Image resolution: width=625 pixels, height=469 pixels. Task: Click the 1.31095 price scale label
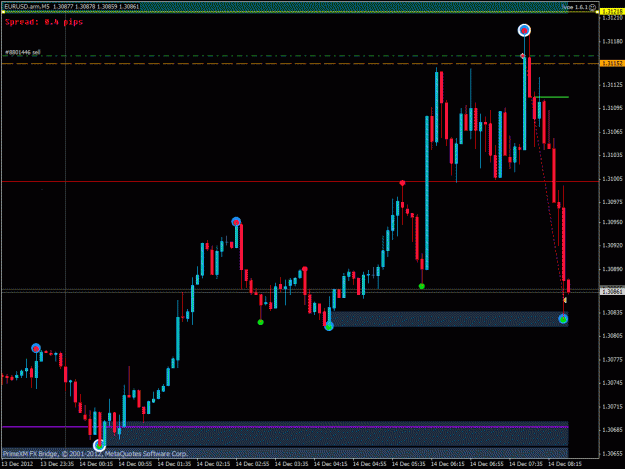pos(613,108)
